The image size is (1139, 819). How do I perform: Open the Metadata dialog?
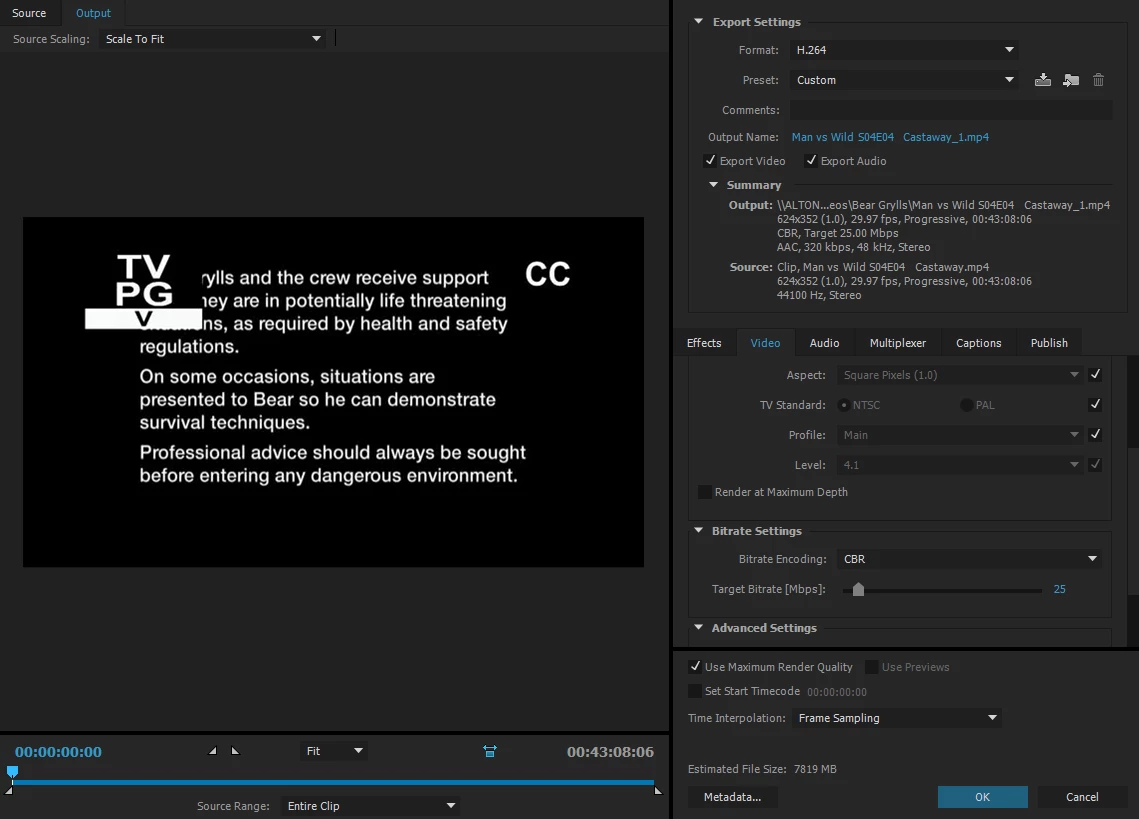point(732,797)
